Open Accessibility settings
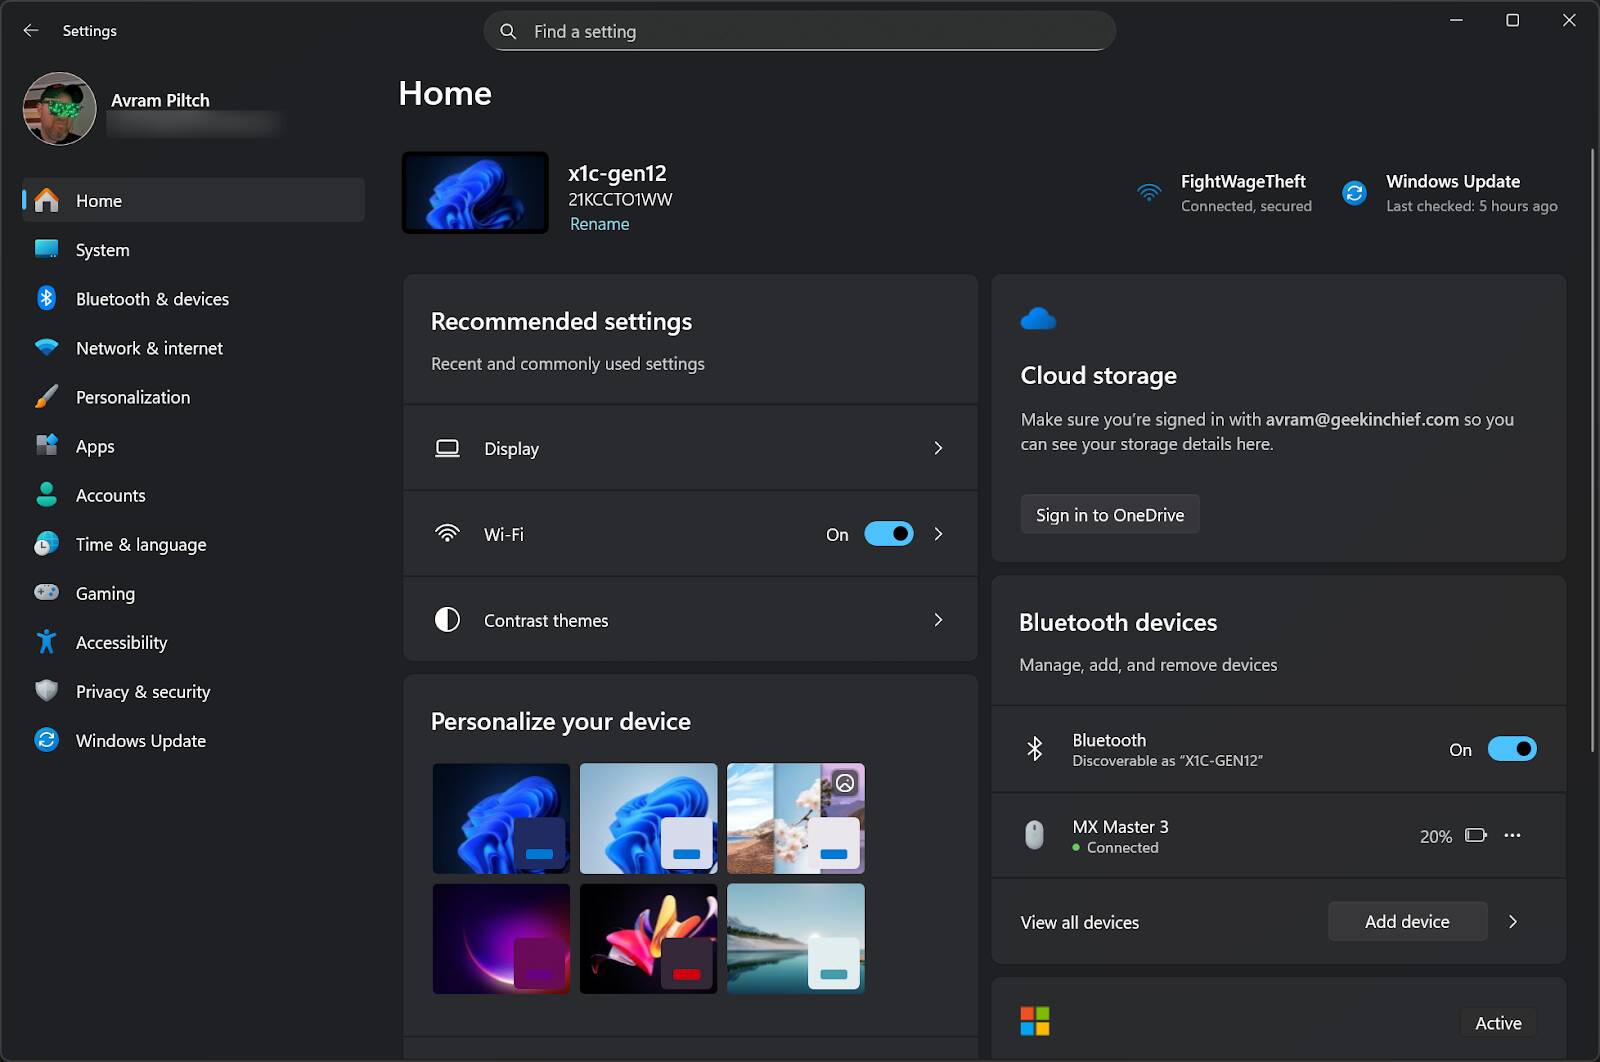 point(194,641)
